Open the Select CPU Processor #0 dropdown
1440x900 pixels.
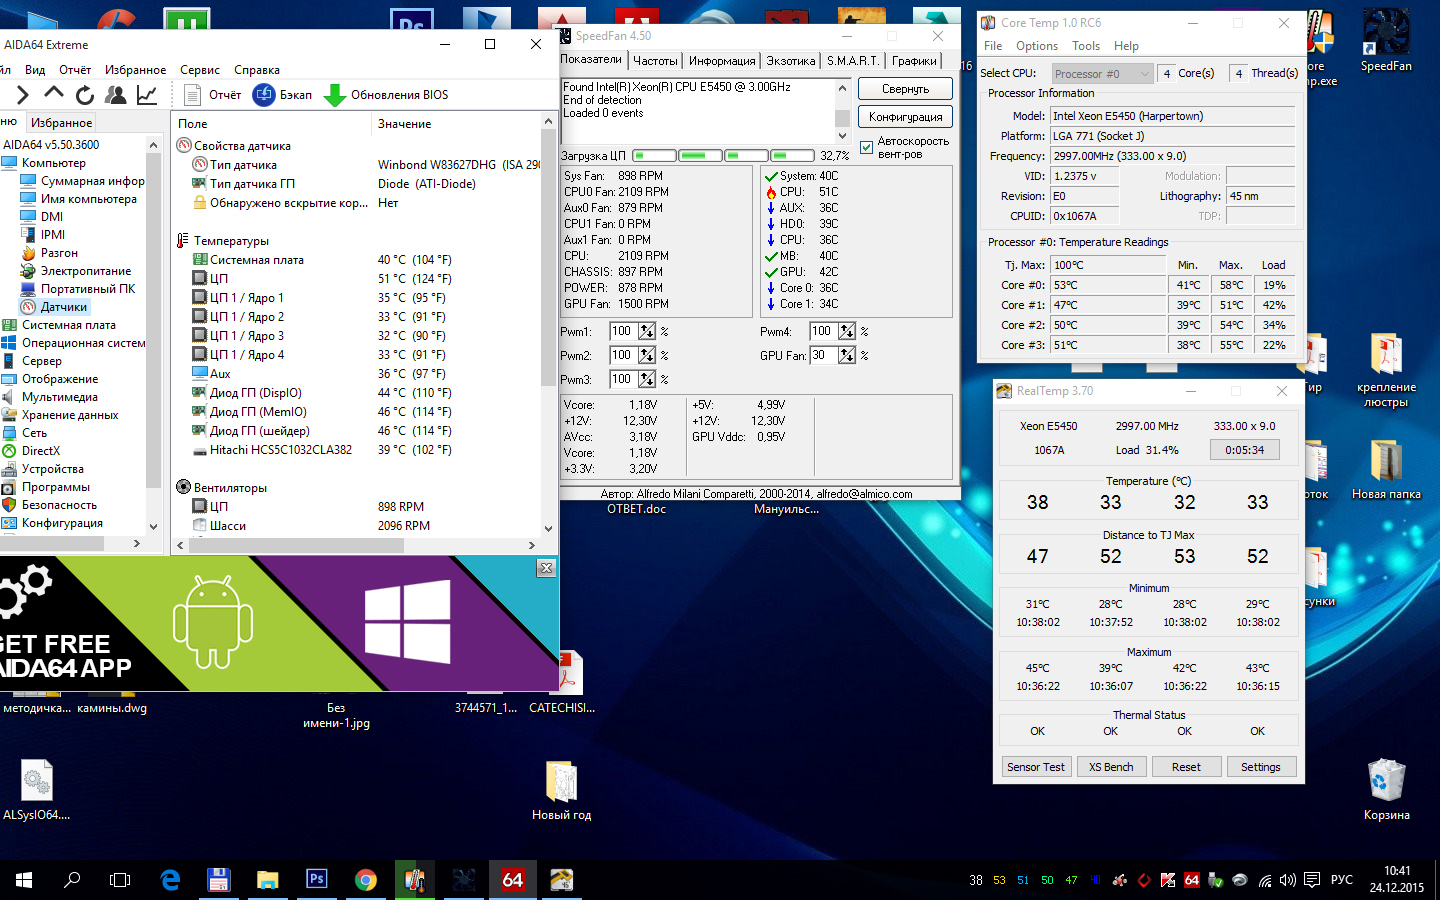click(x=1101, y=74)
